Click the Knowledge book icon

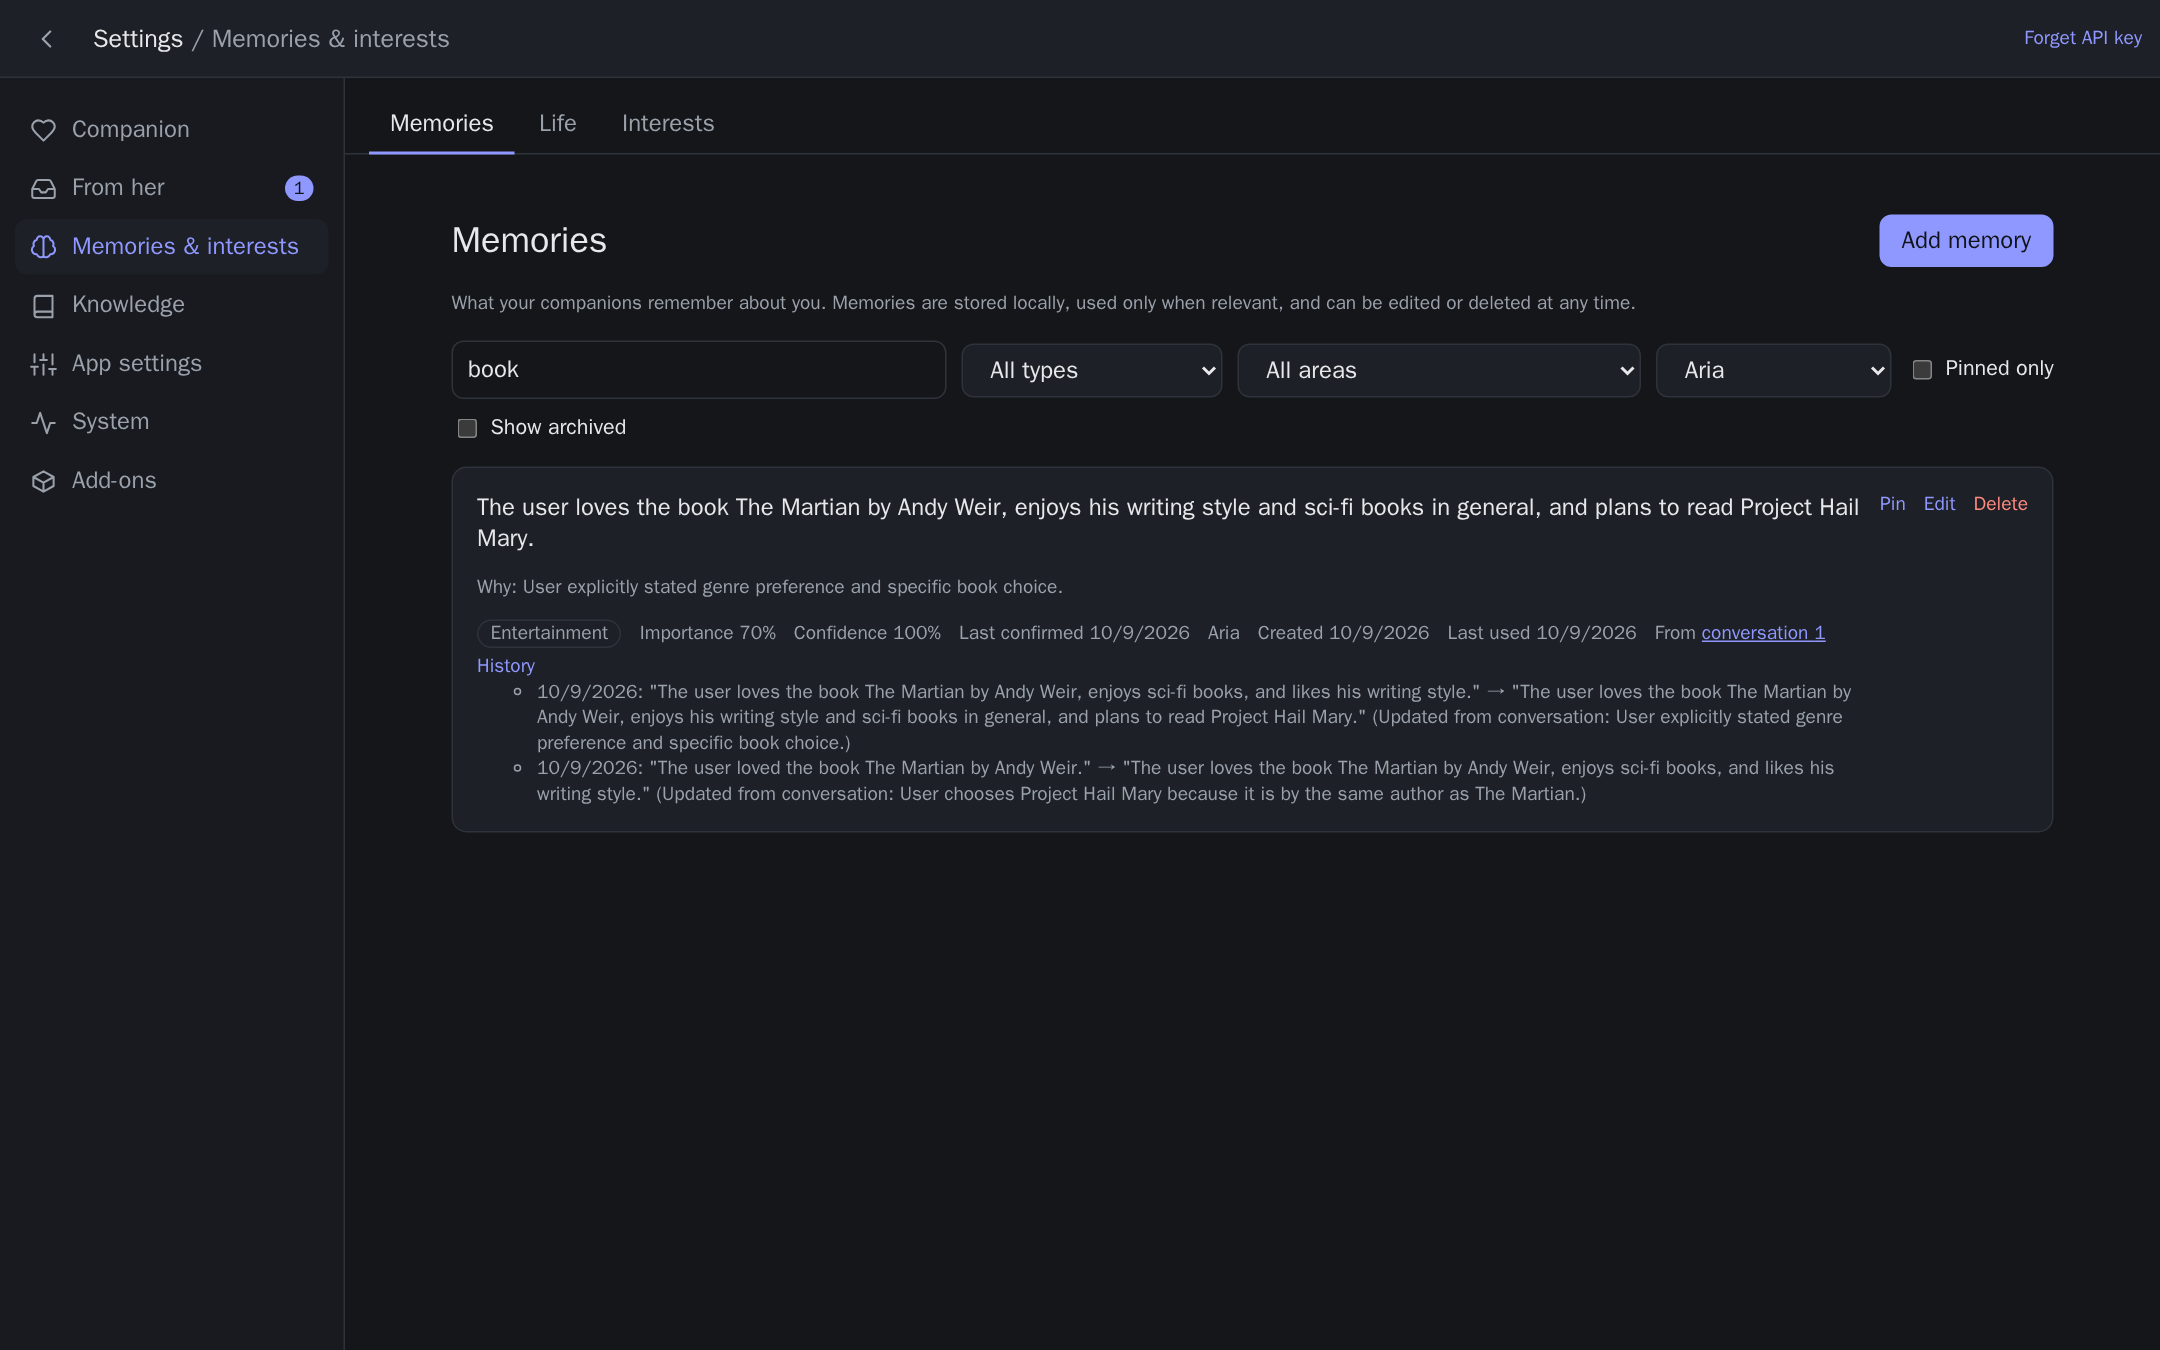(43, 305)
